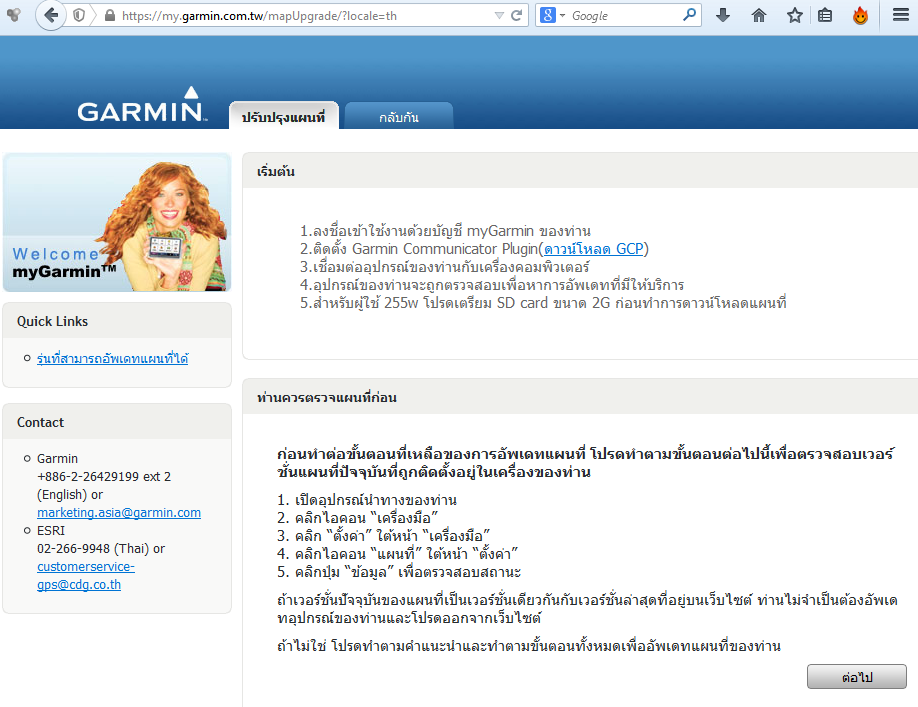Open the bookmarks list icon
The height and width of the screenshot is (707, 918).
point(825,15)
